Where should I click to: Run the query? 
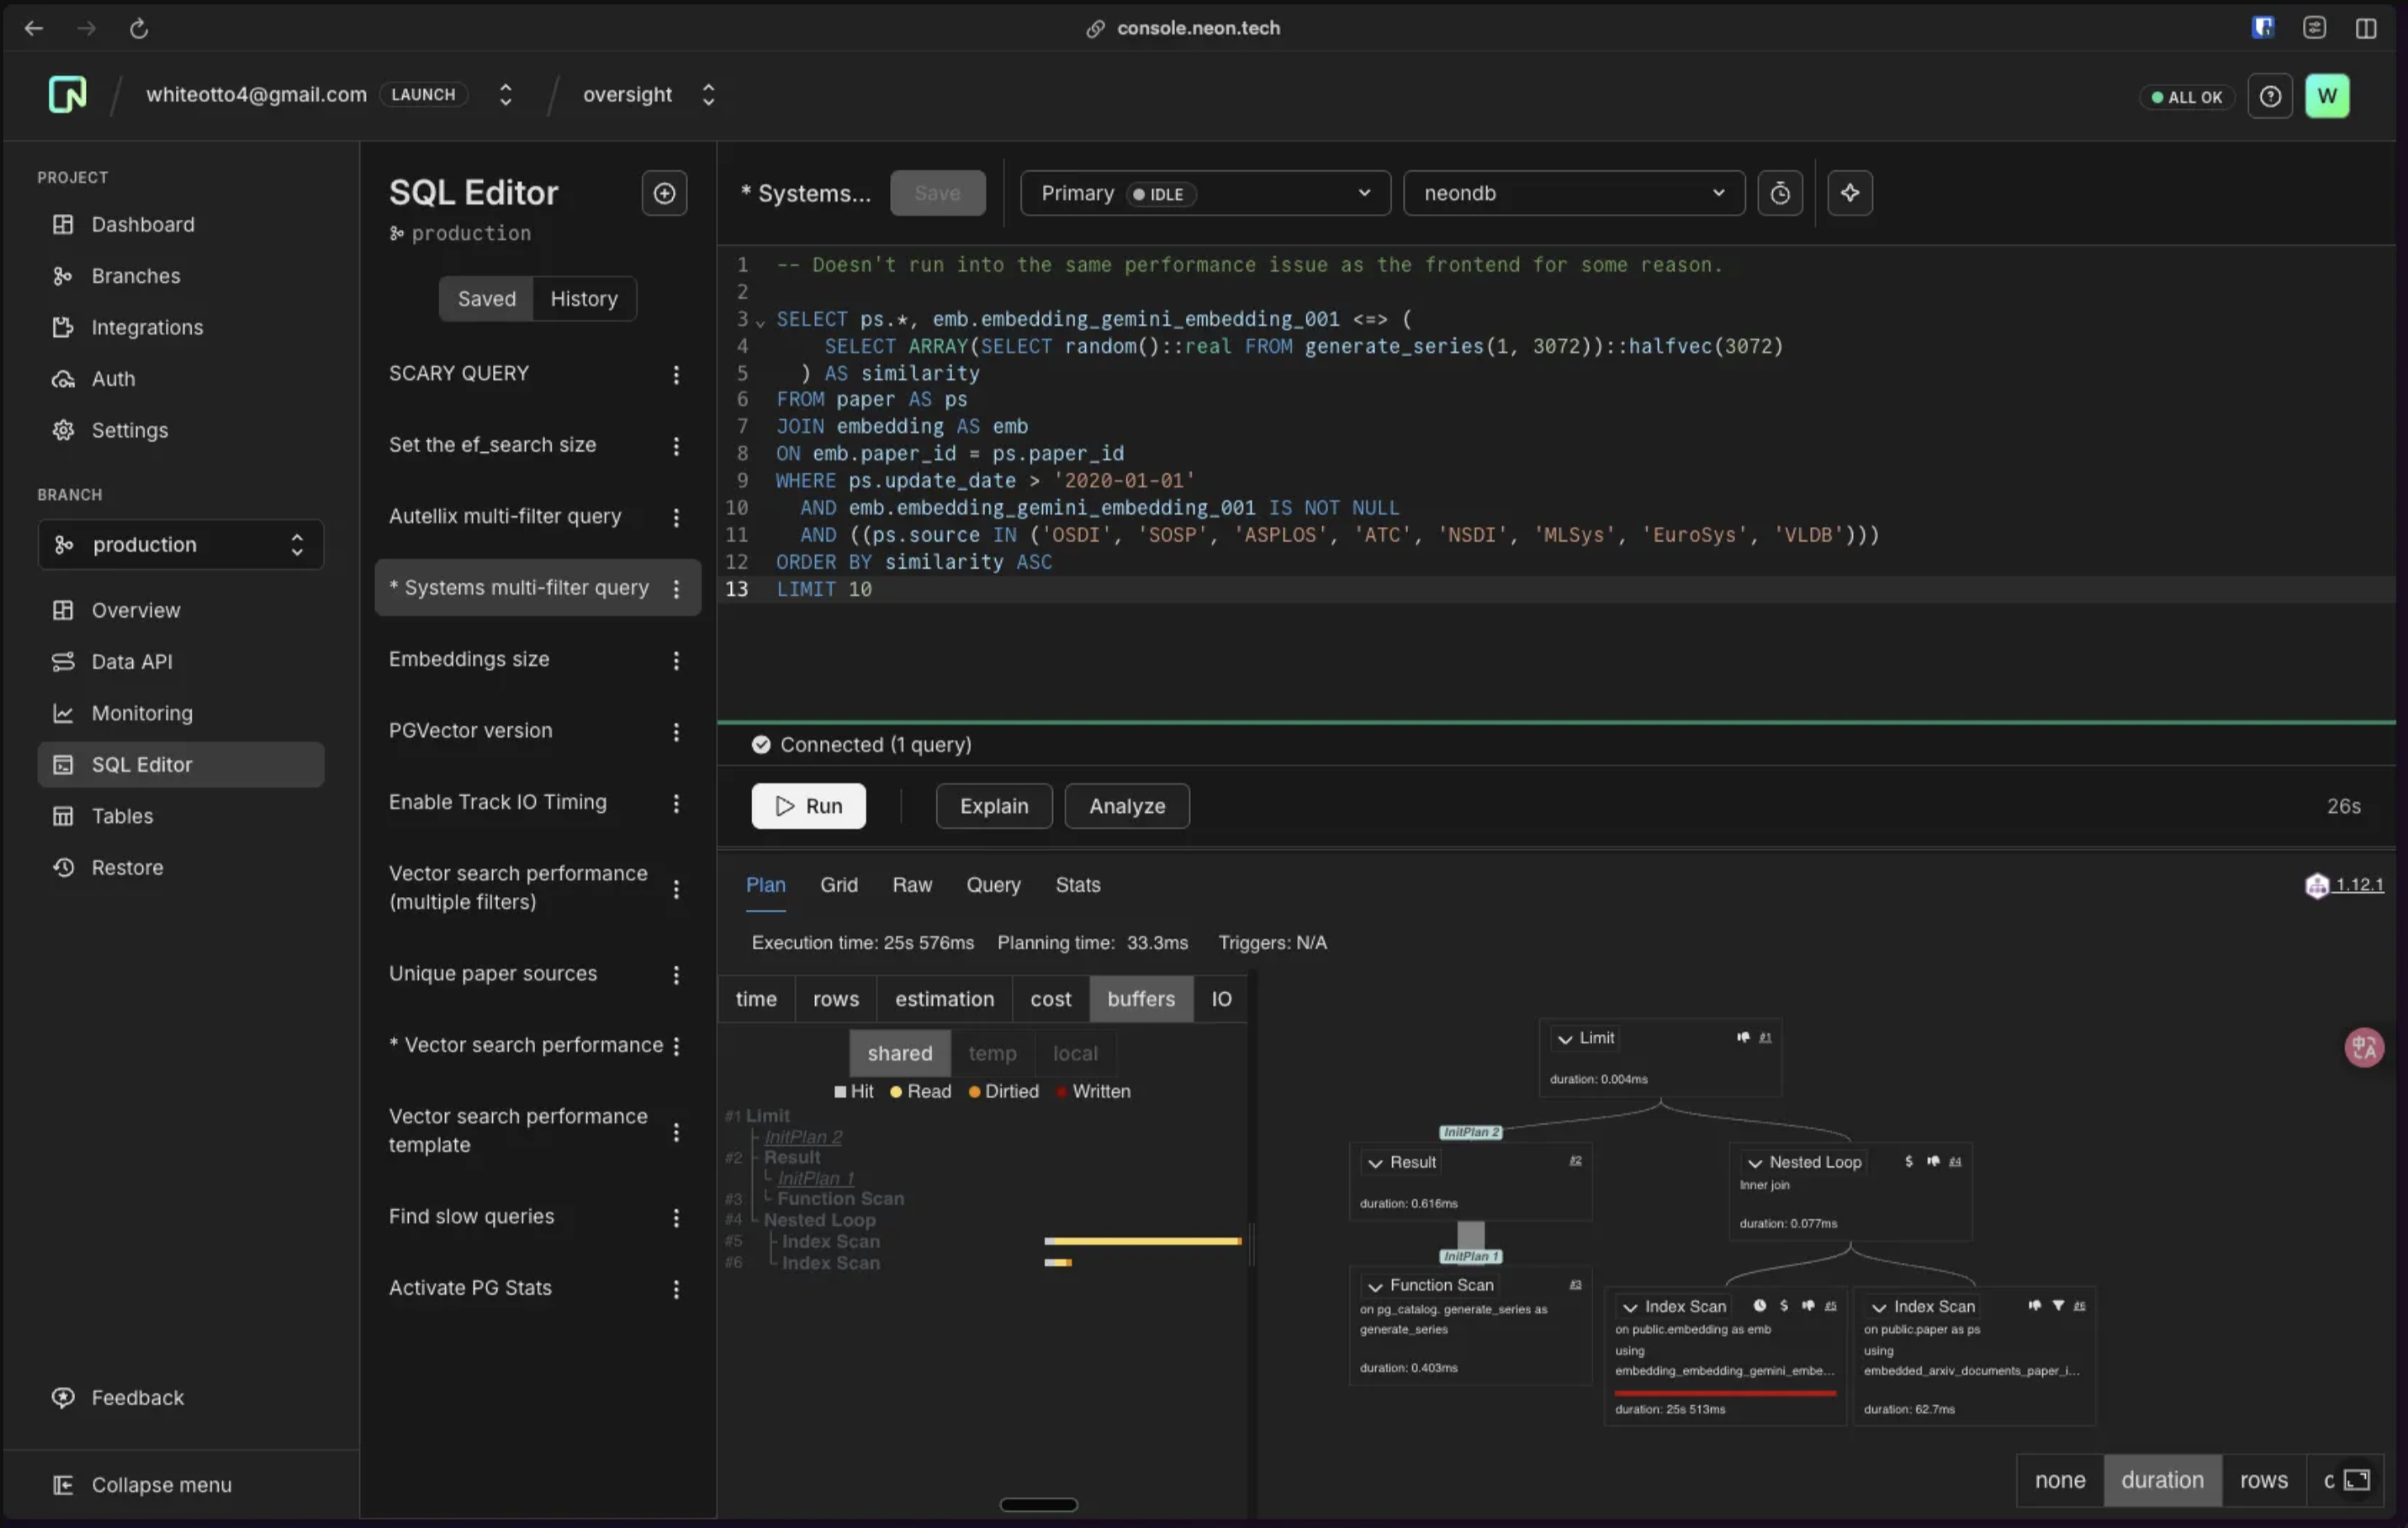[x=808, y=806]
